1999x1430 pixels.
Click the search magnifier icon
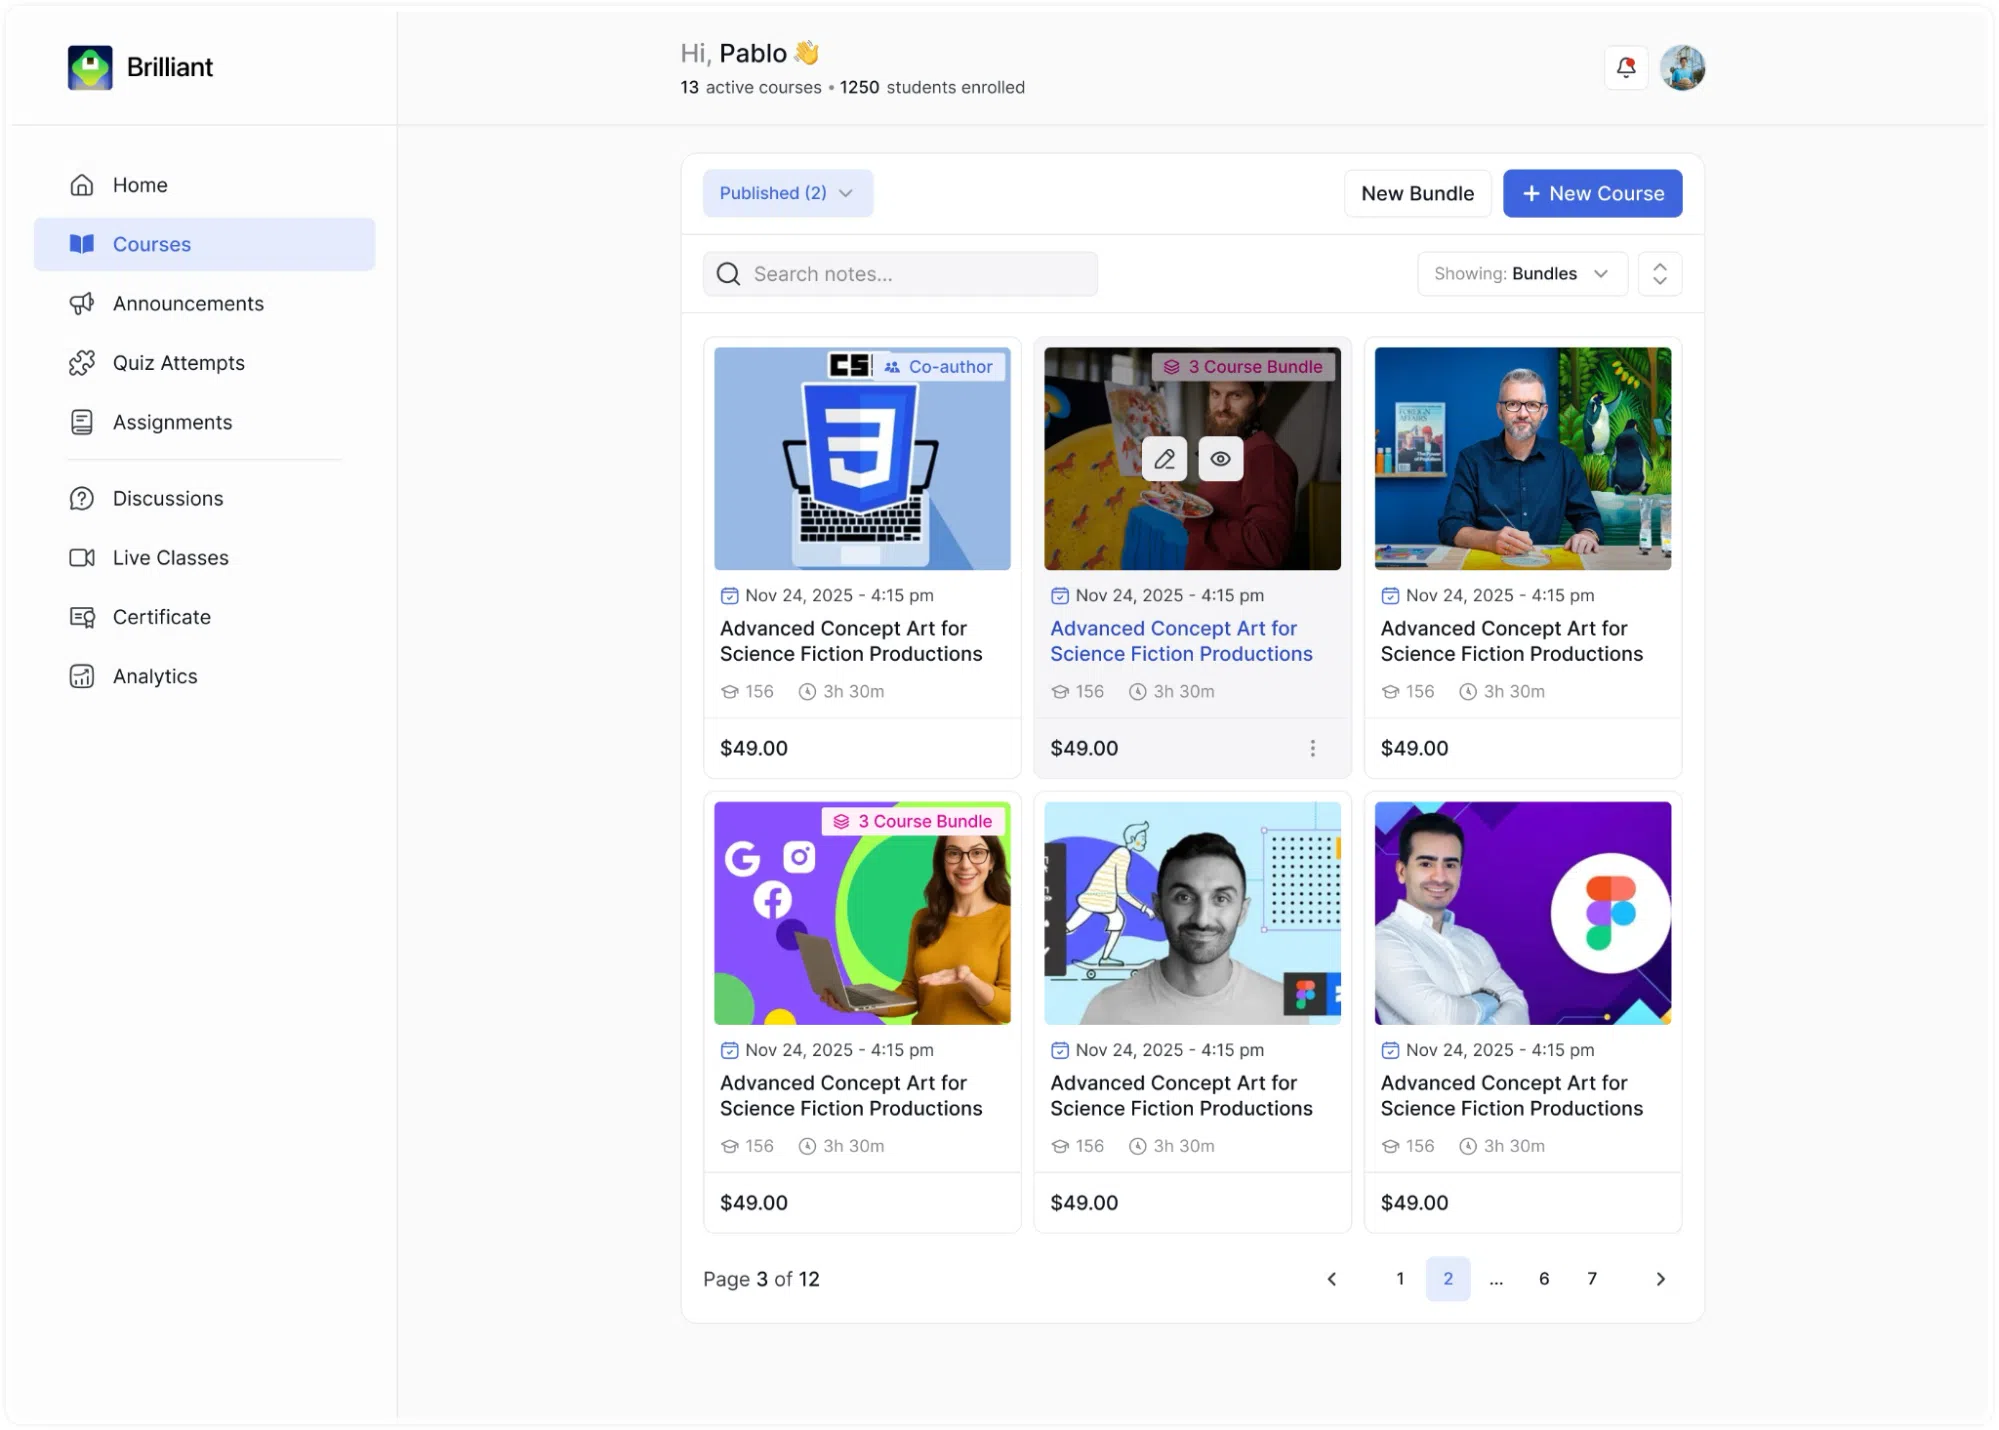(729, 274)
